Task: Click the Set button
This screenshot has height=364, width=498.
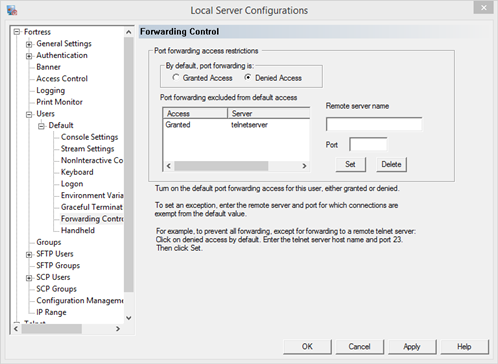Action: coord(350,164)
